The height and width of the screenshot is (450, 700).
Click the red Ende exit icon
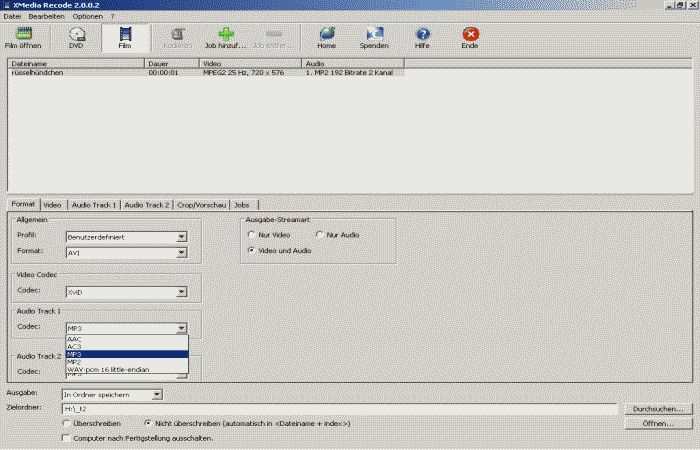[470, 34]
